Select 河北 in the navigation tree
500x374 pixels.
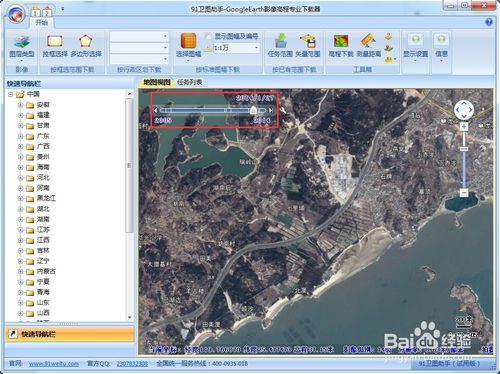coord(43,177)
